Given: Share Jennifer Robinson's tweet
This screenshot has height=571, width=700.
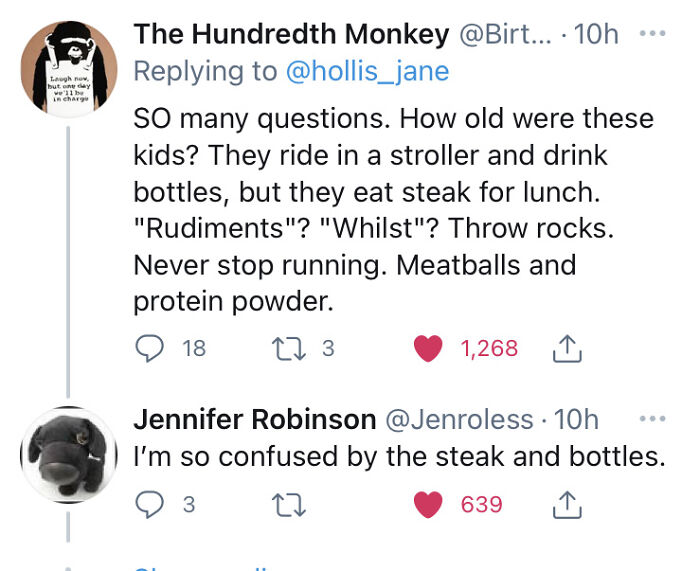Looking at the screenshot, I should (x=566, y=504).
